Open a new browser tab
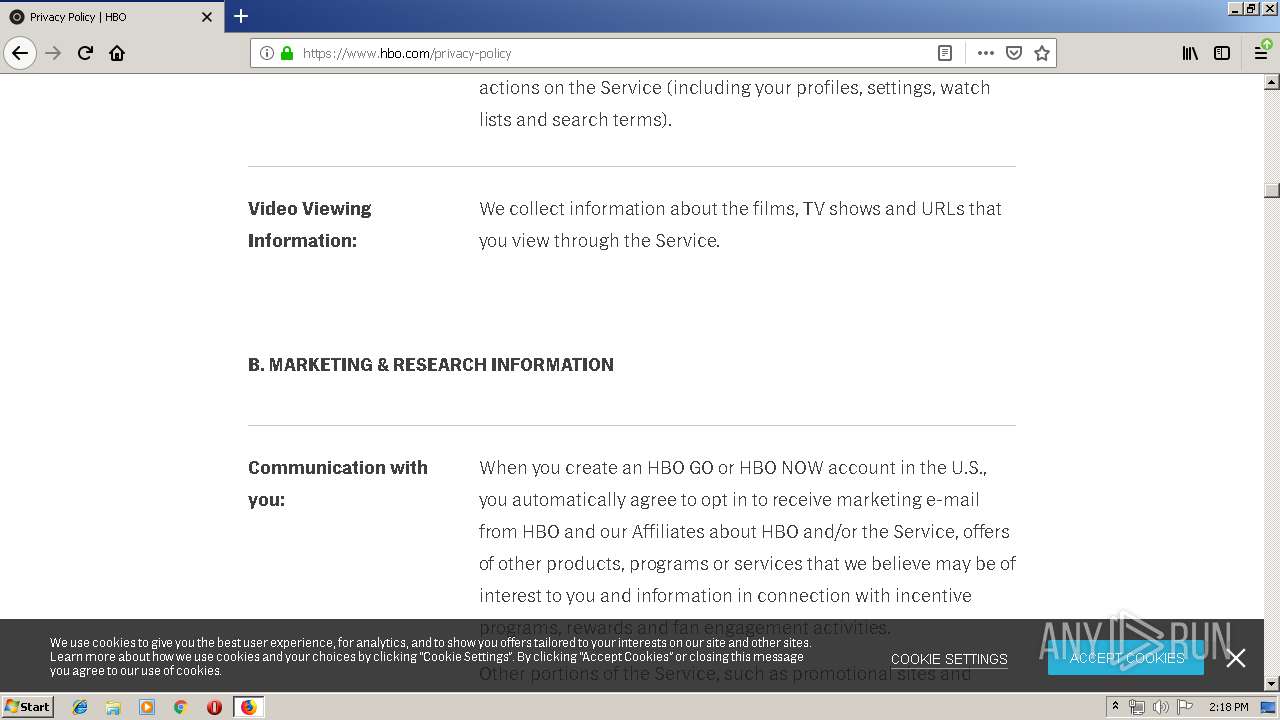 tap(241, 16)
